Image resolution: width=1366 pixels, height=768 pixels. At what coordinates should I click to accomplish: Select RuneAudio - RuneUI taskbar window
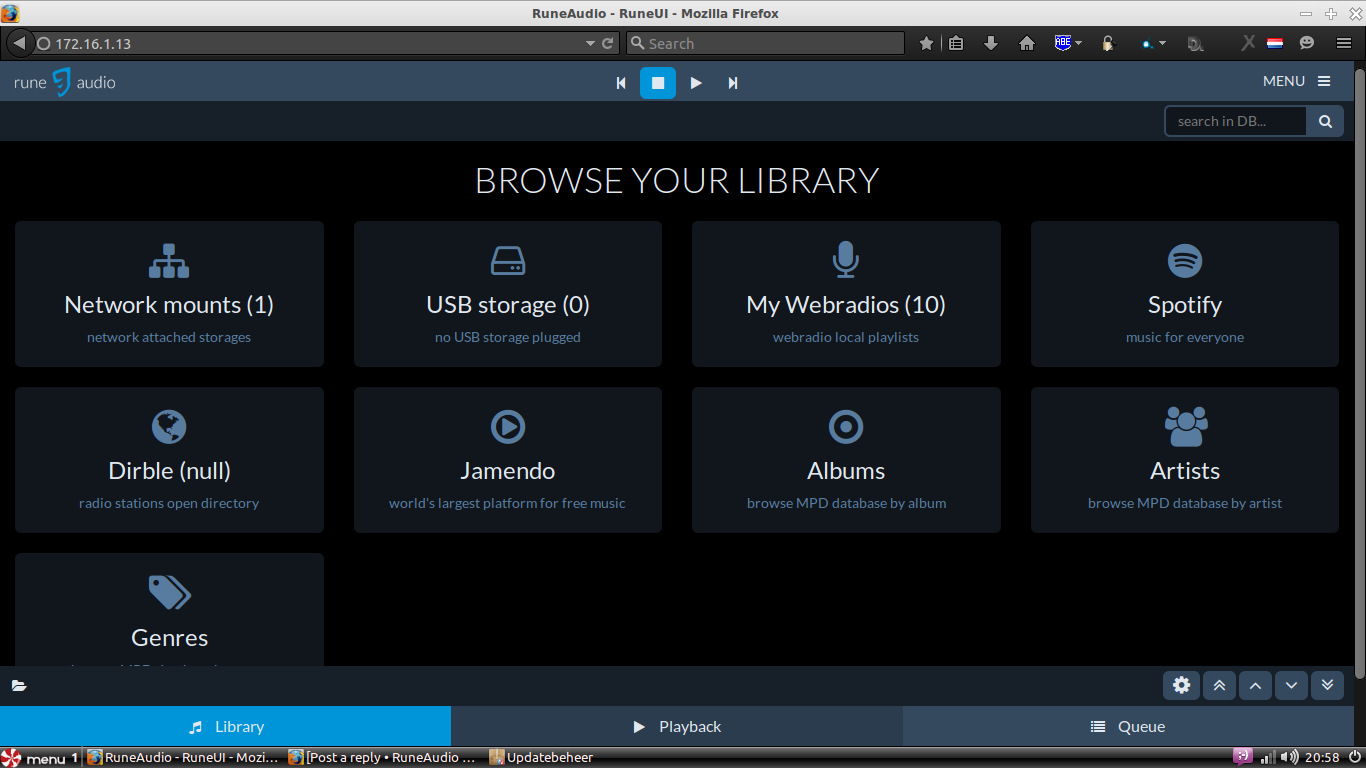(x=185, y=758)
